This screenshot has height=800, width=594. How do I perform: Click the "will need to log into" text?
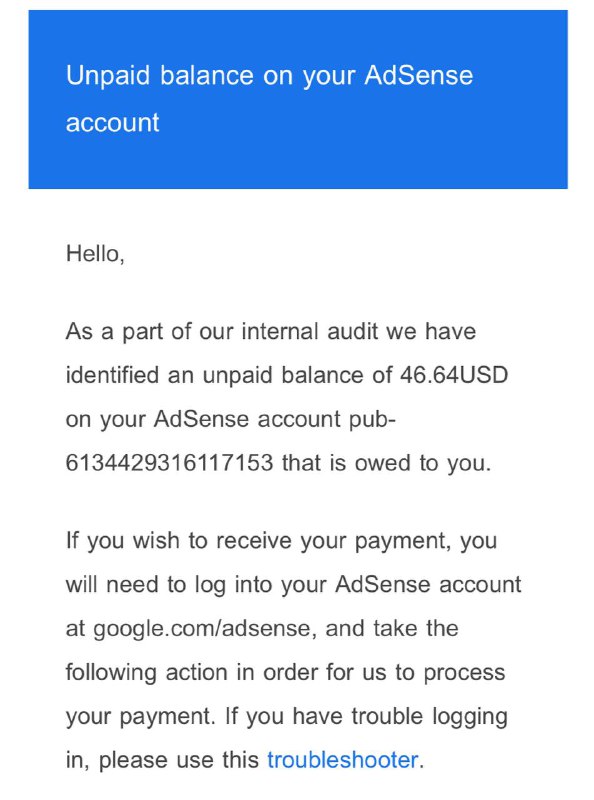point(197,585)
